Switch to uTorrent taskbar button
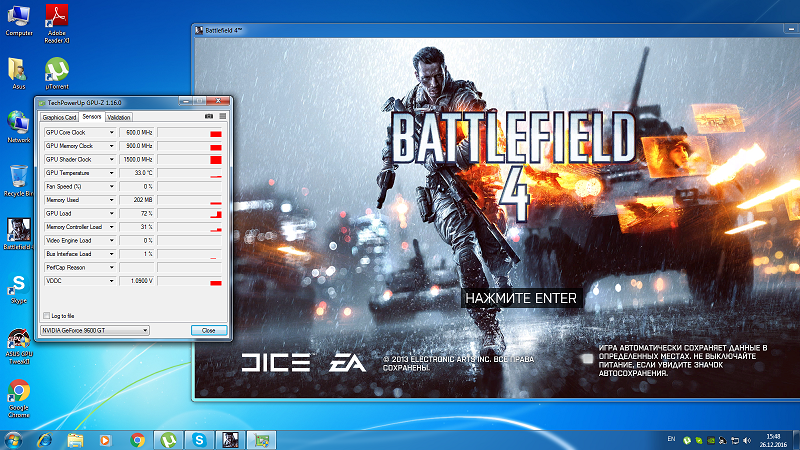800x450 pixels. tap(168, 440)
